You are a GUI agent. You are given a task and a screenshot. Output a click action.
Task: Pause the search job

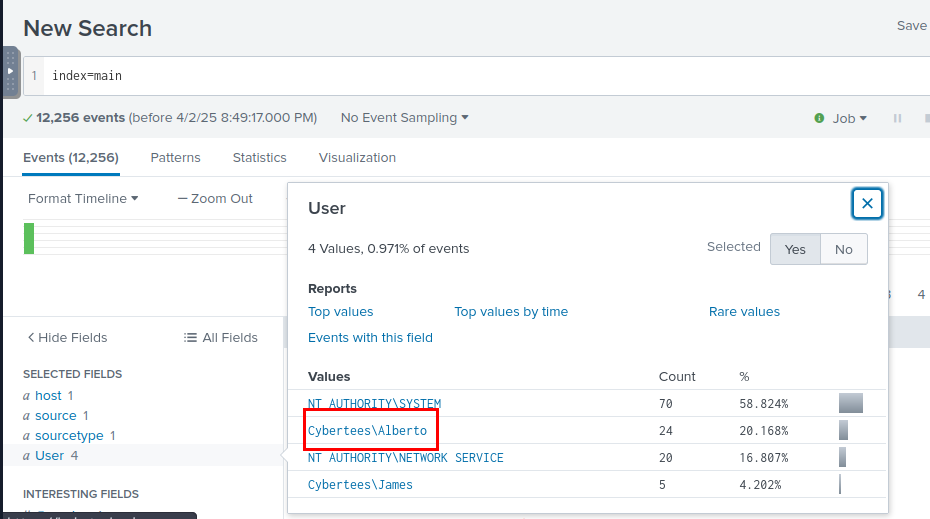click(x=897, y=118)
